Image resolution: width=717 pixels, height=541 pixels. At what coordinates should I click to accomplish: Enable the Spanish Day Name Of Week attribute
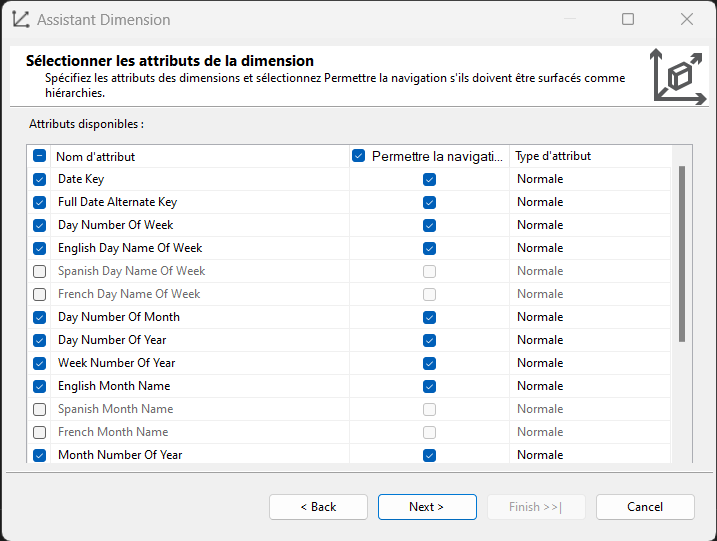(x=40, y=271)
